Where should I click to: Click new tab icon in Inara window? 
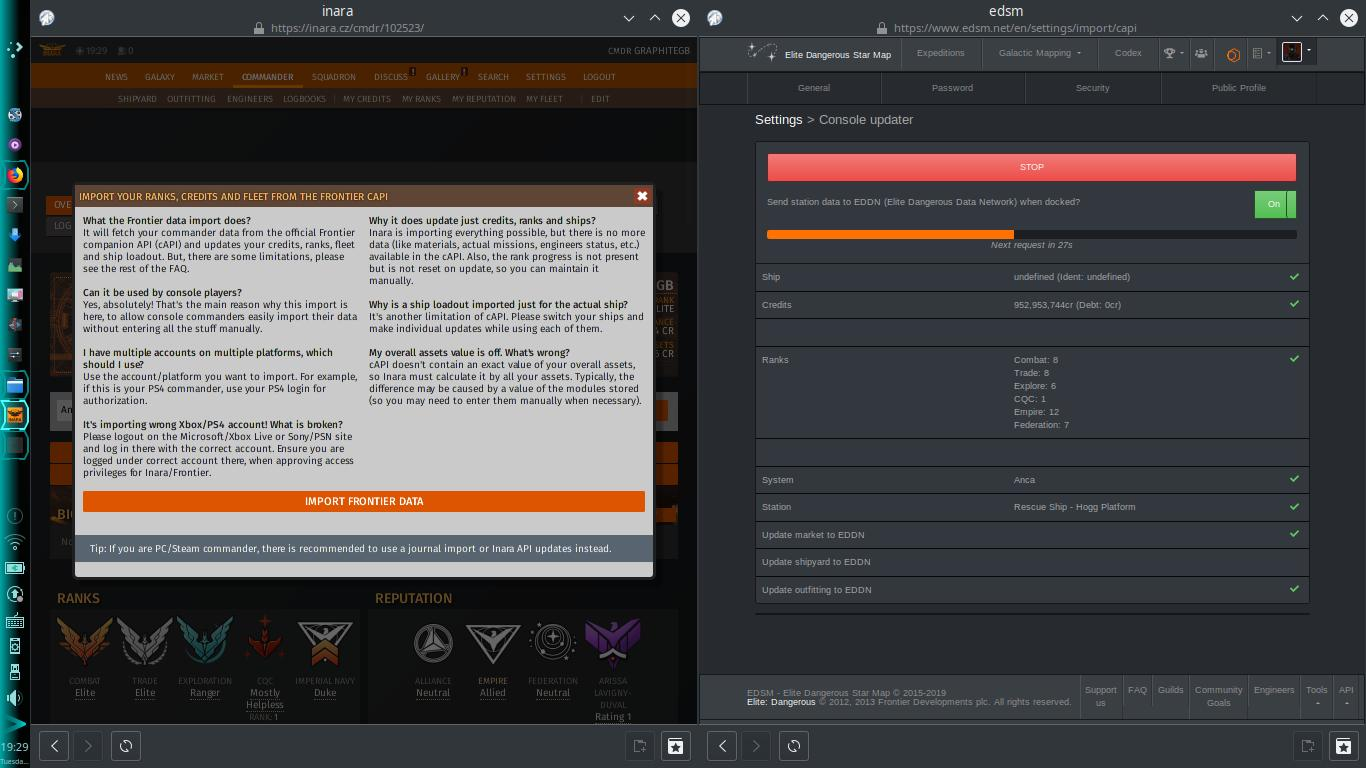(x=640, y=745)
